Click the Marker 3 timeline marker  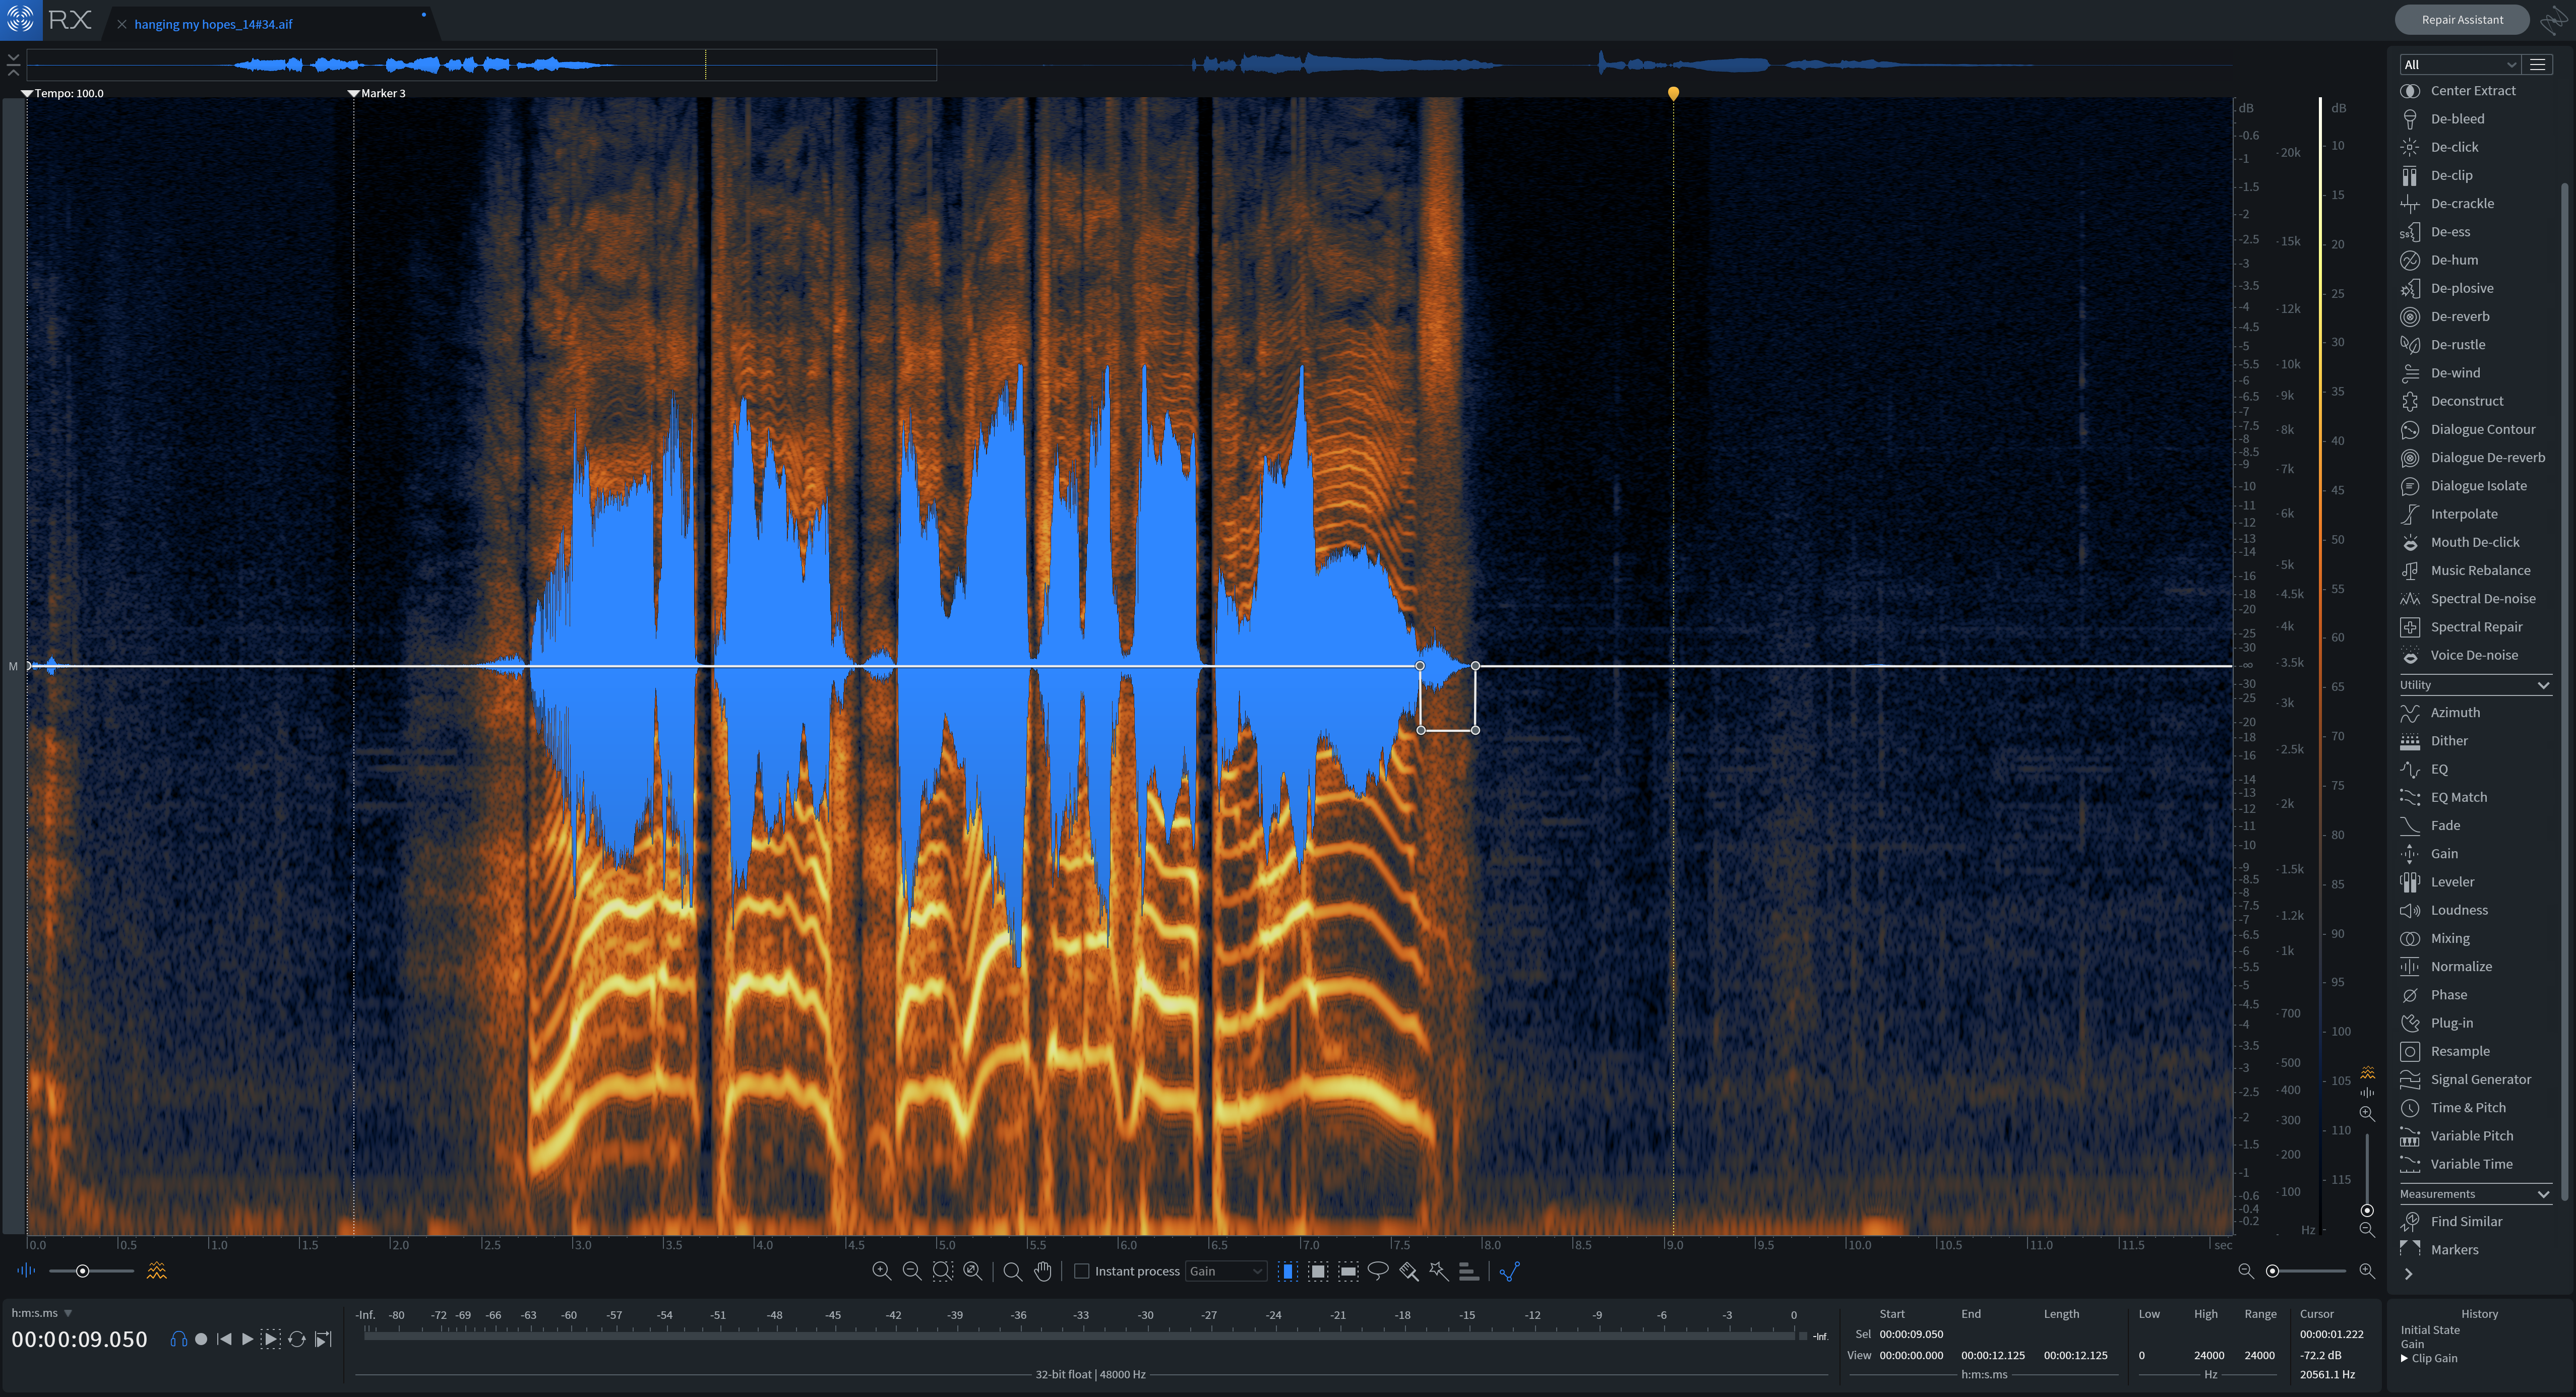[x=376, y=93]
